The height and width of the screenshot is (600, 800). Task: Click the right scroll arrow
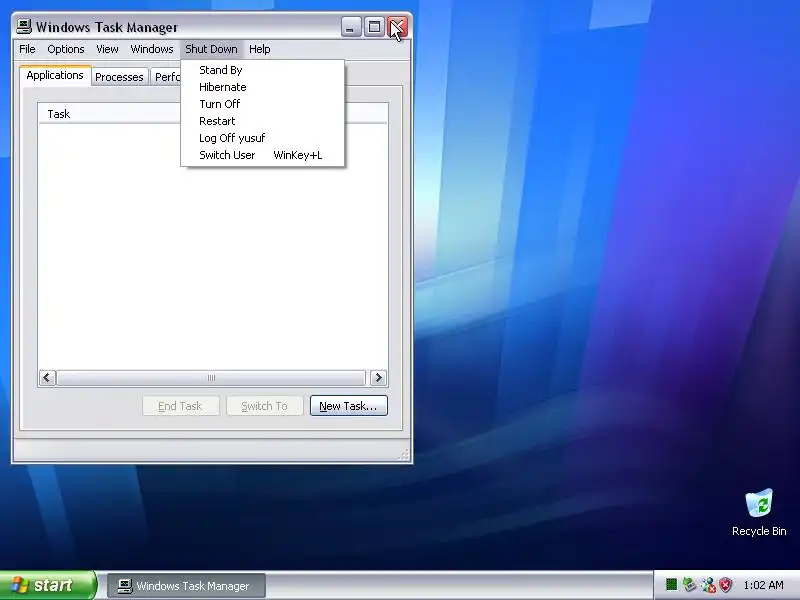tap(378, 378)
